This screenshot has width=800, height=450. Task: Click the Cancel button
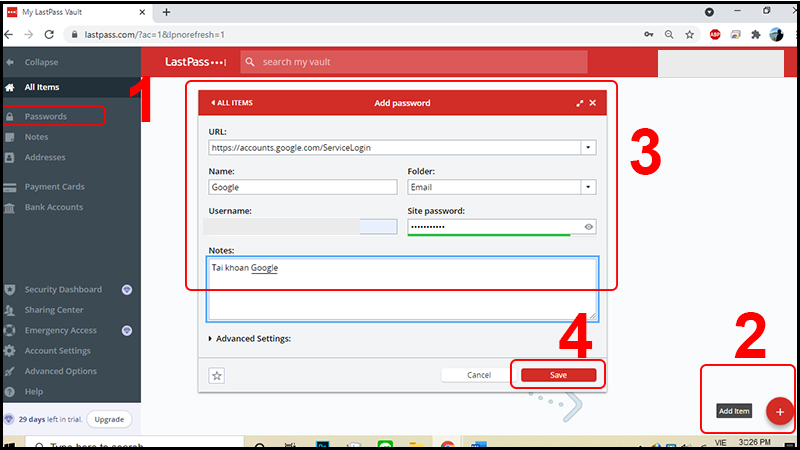tap(479, 375)
